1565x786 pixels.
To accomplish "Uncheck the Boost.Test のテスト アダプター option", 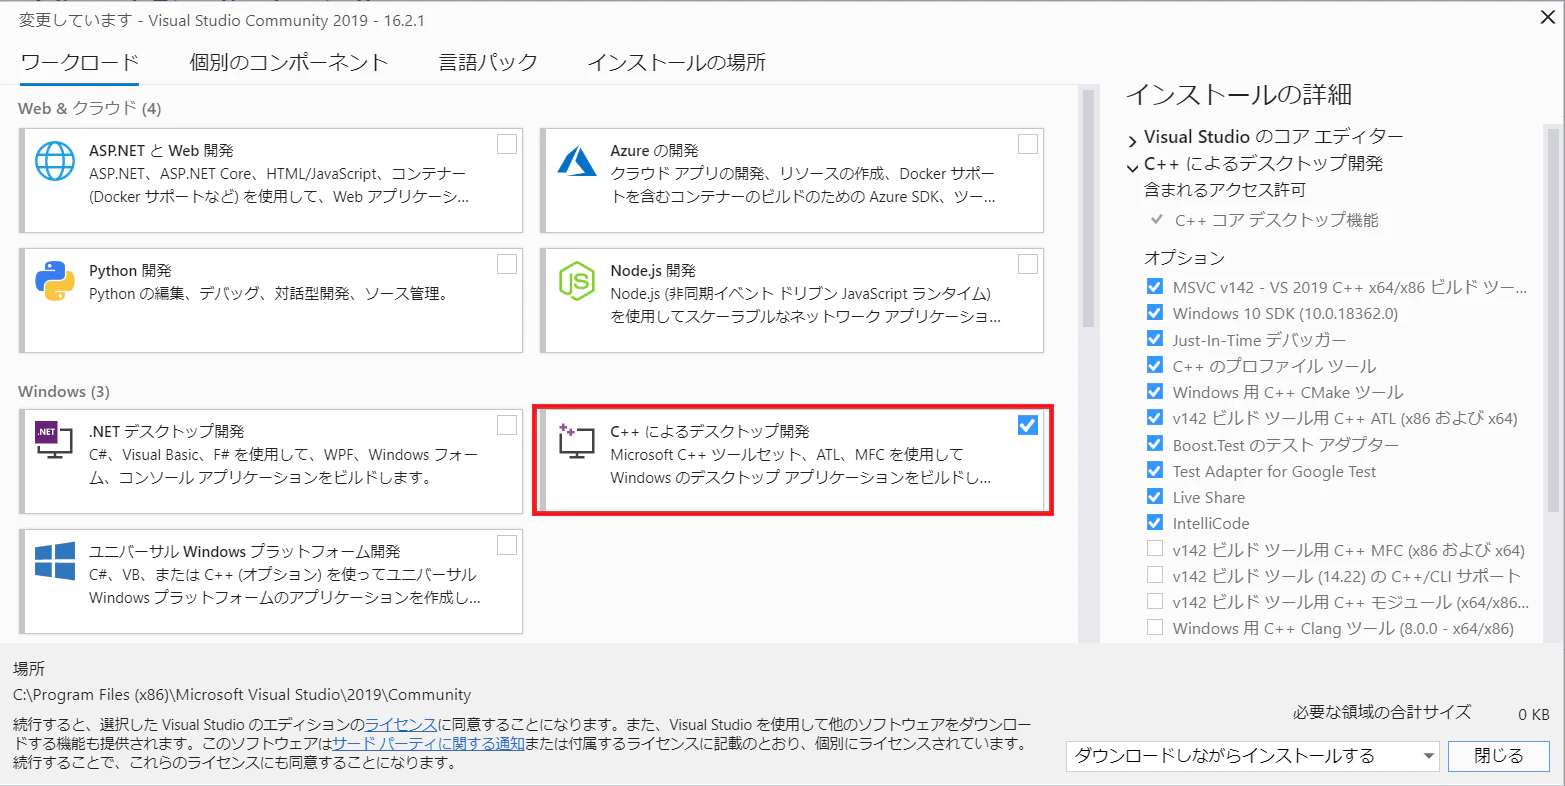I will point(1155,444).
